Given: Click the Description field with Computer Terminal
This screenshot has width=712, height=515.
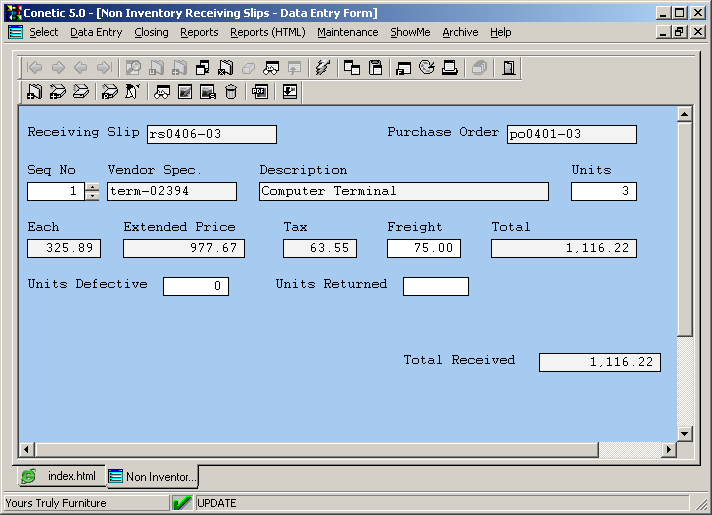Looking at the screenshot, I should 403,191.
